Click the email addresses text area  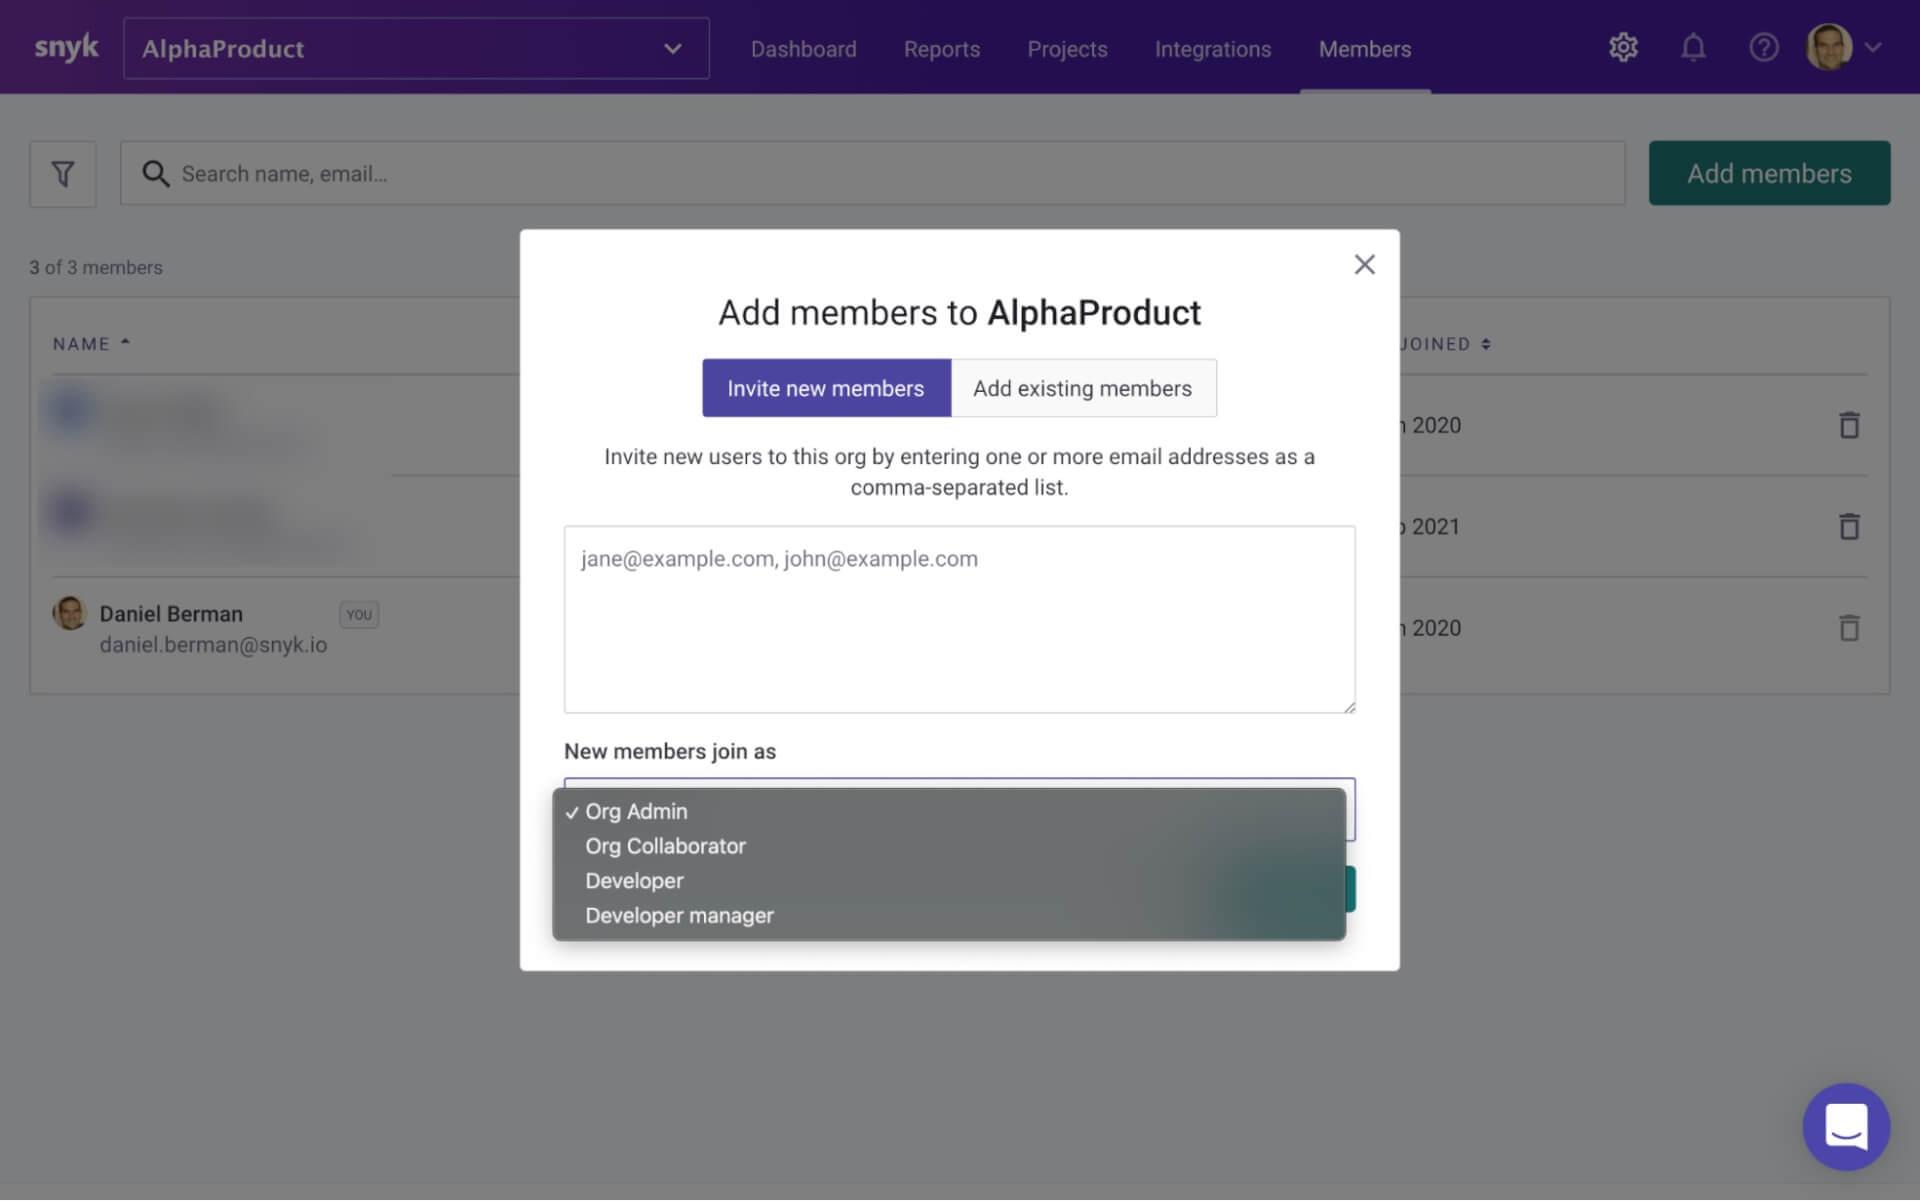[x=959, y=619]
